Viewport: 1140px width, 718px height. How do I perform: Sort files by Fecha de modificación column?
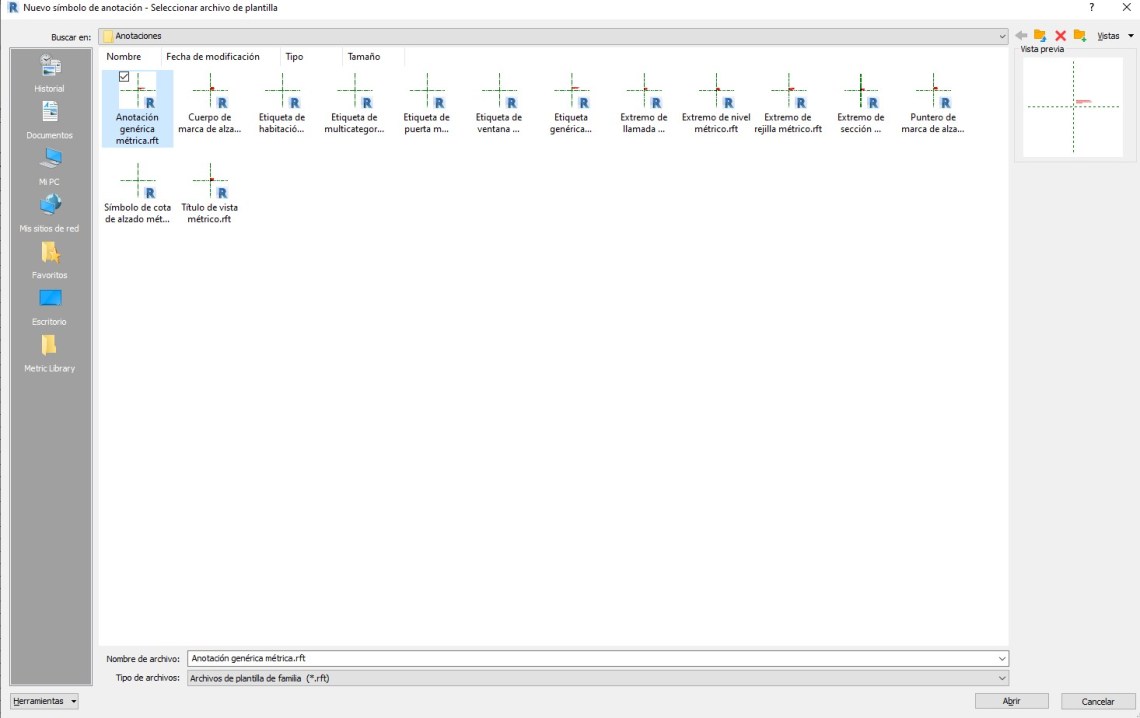pos(212,57)
